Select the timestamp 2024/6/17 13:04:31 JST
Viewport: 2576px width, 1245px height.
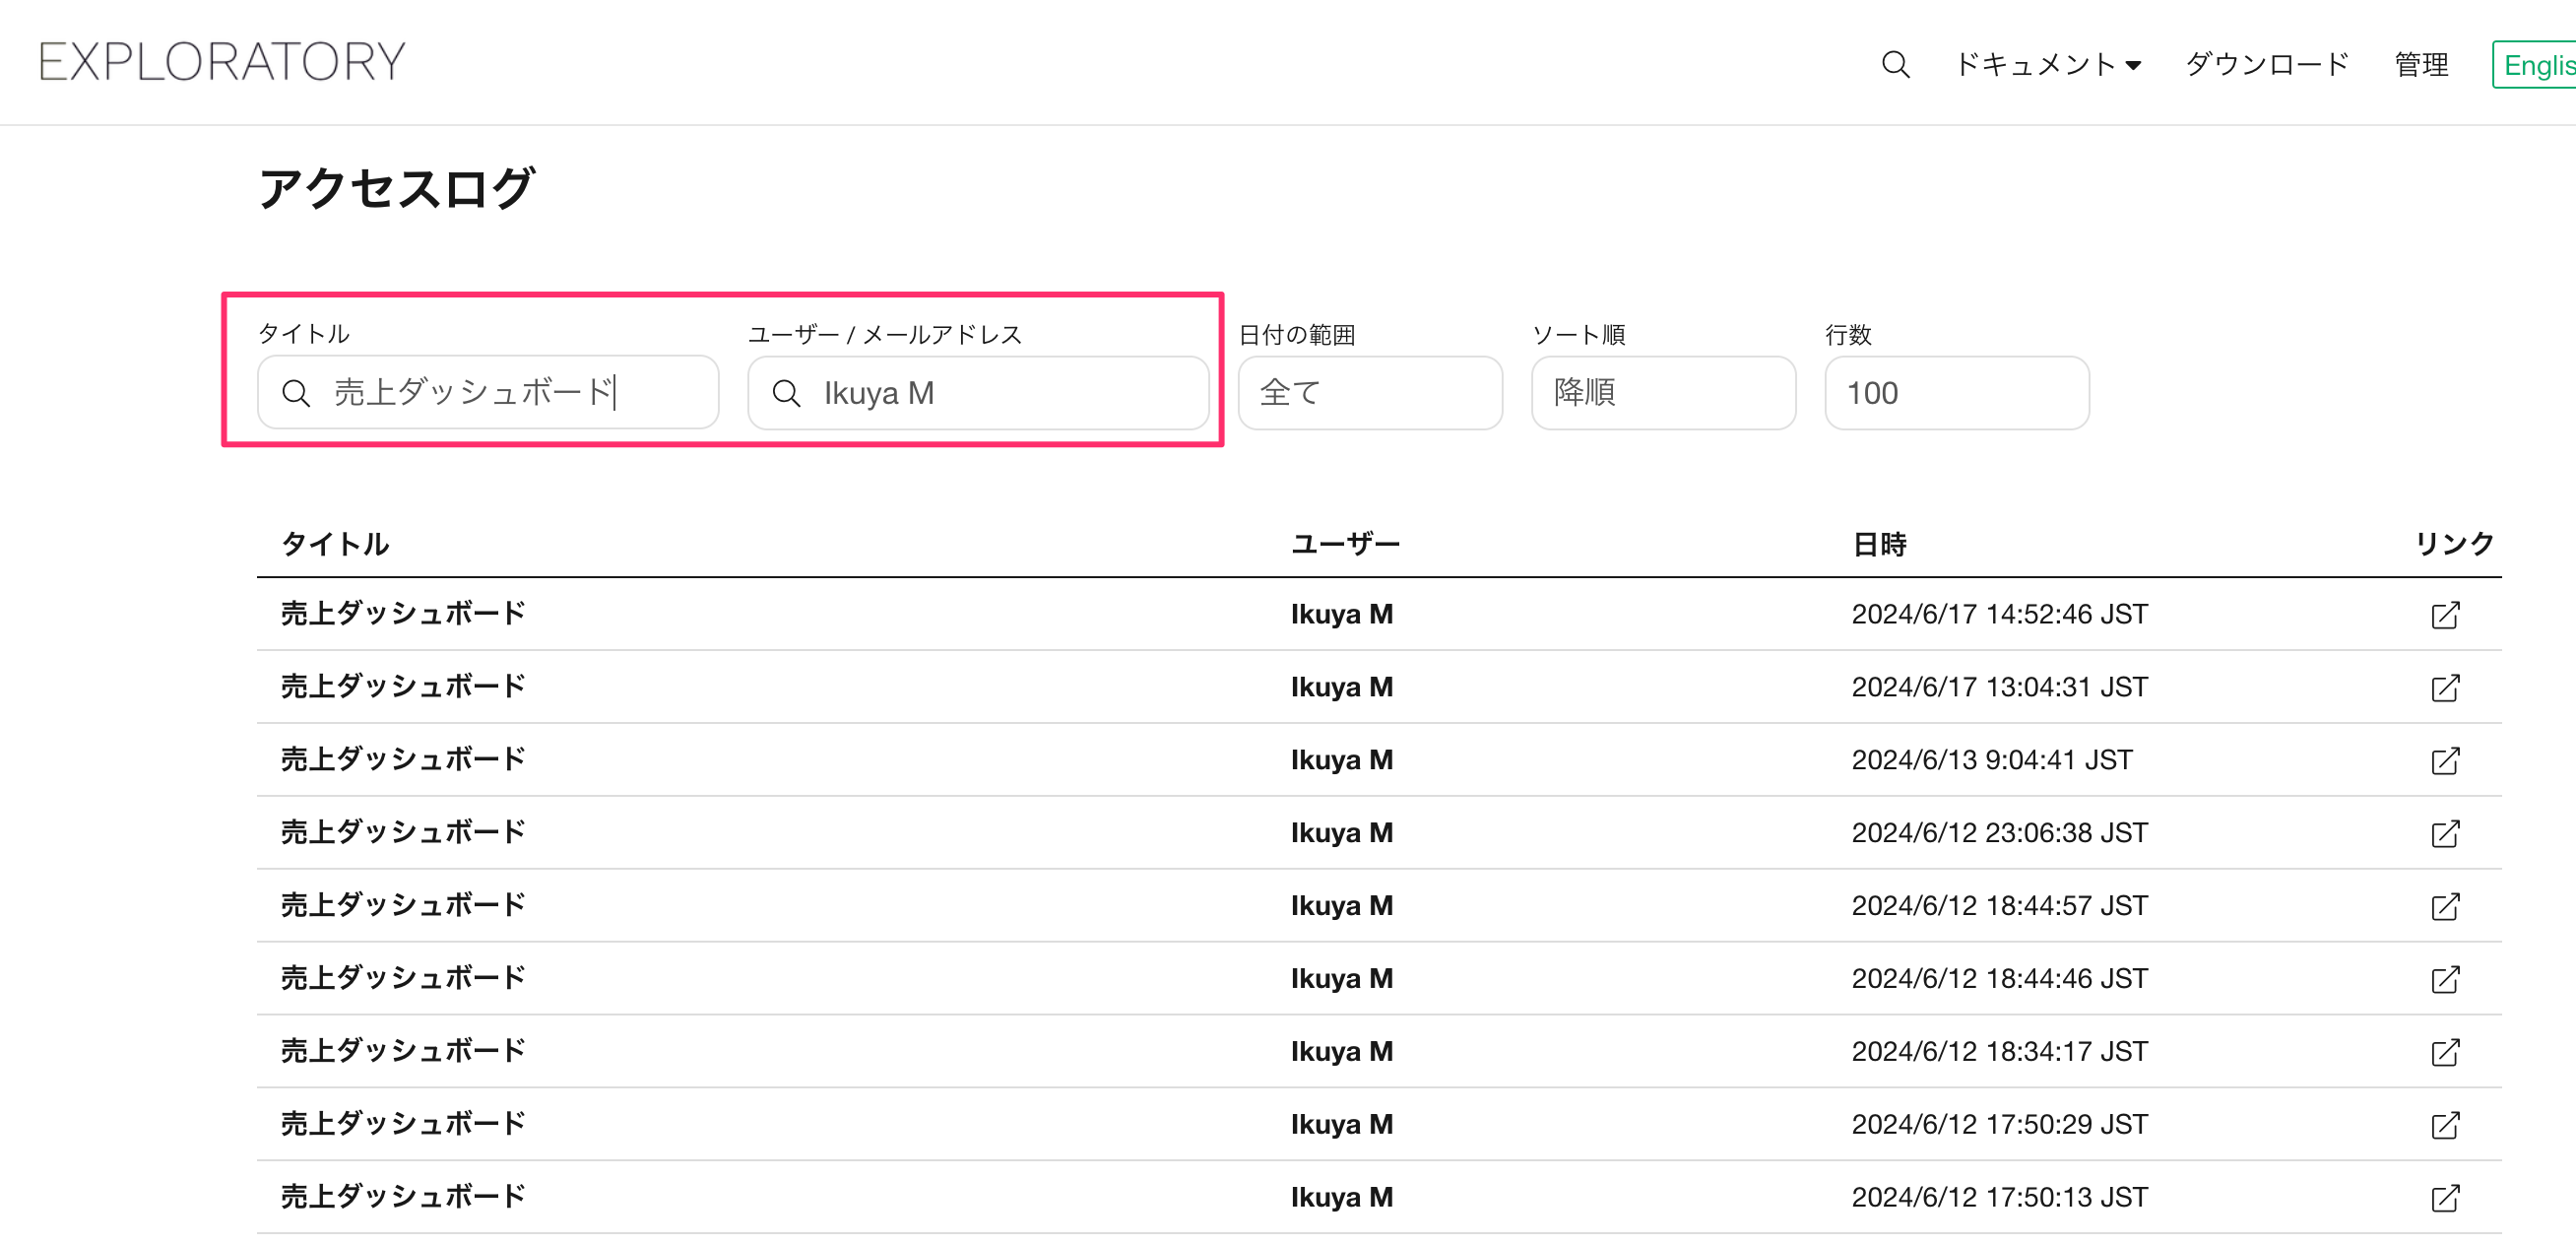click(1999, 687)
